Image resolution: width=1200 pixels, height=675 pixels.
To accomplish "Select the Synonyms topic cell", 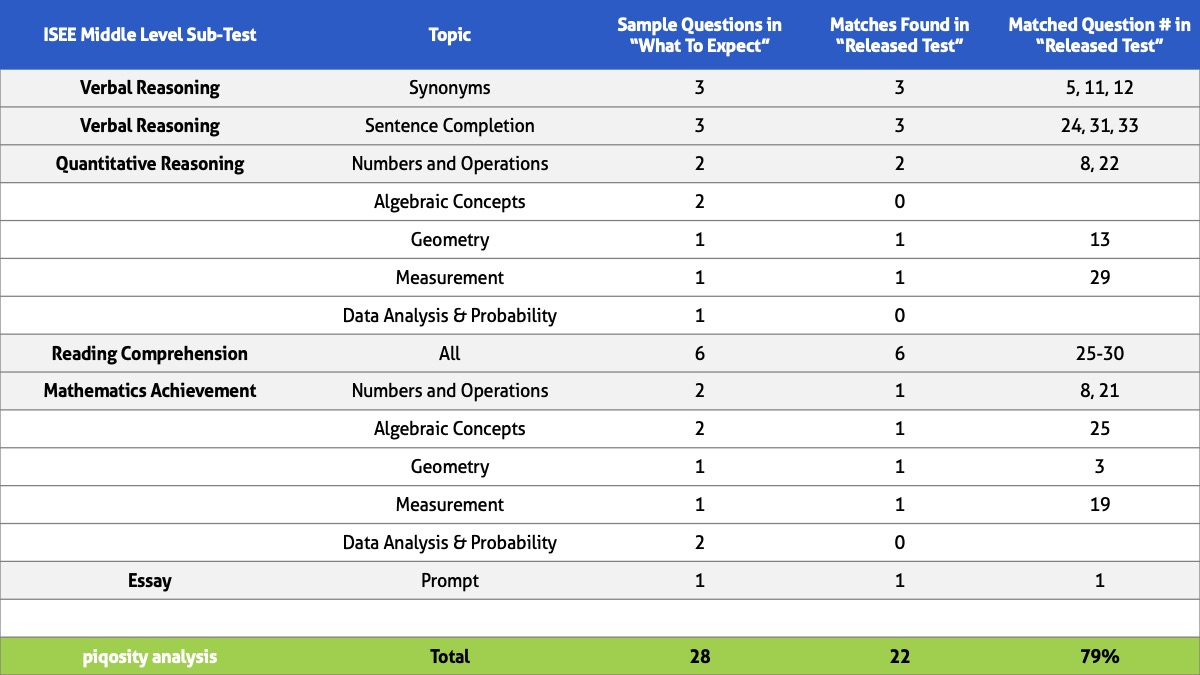I will (450, 88).
